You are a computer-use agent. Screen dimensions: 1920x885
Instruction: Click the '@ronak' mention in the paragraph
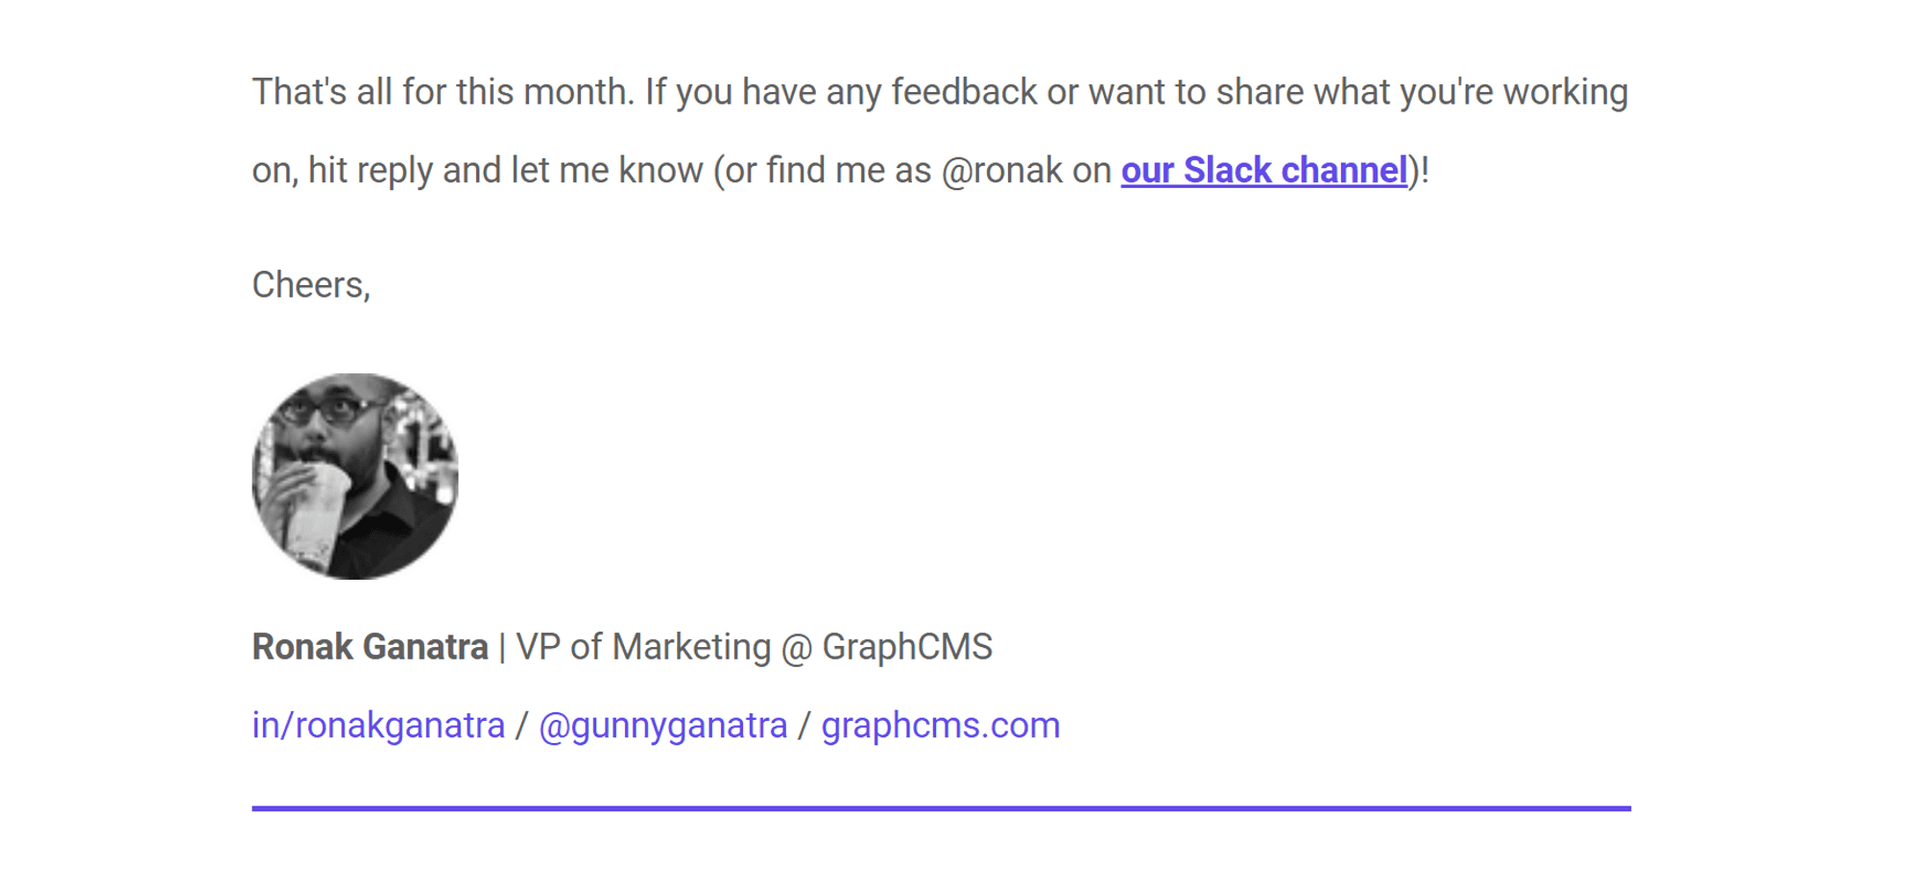pos(1001,171)
